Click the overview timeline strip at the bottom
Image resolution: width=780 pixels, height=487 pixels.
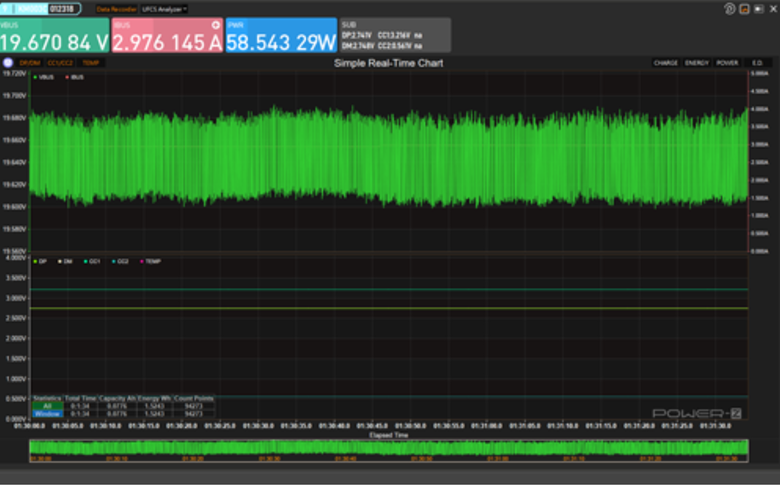pos(389,450)
